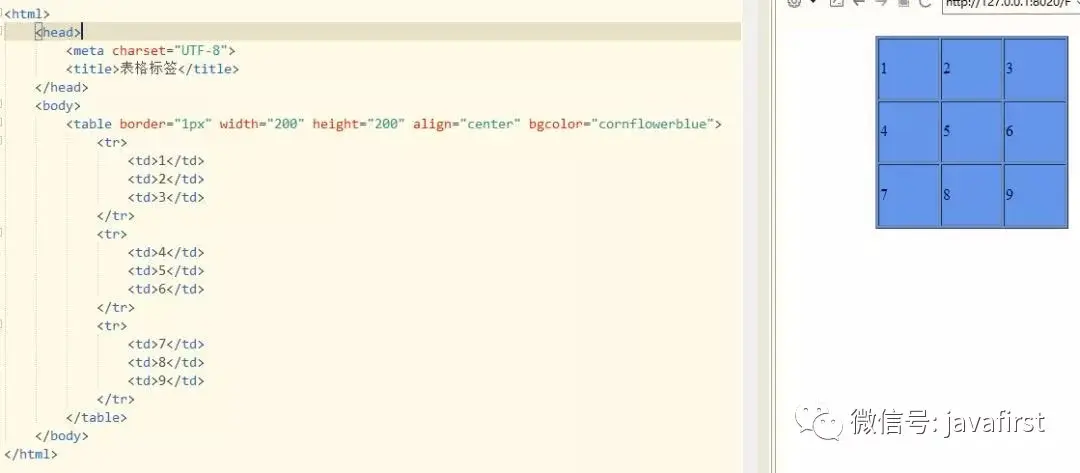Place cursor on the closing html tag
This screenshot has height=473, width=1080.
point(30,454)
